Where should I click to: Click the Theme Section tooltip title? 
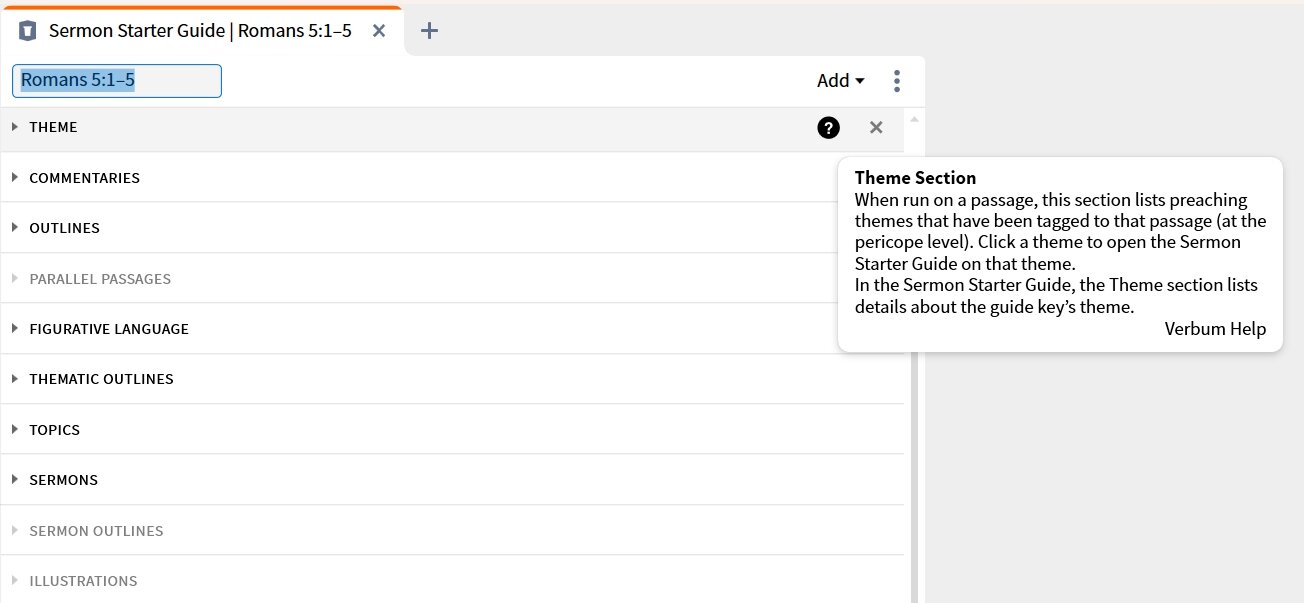pos(915,178)
